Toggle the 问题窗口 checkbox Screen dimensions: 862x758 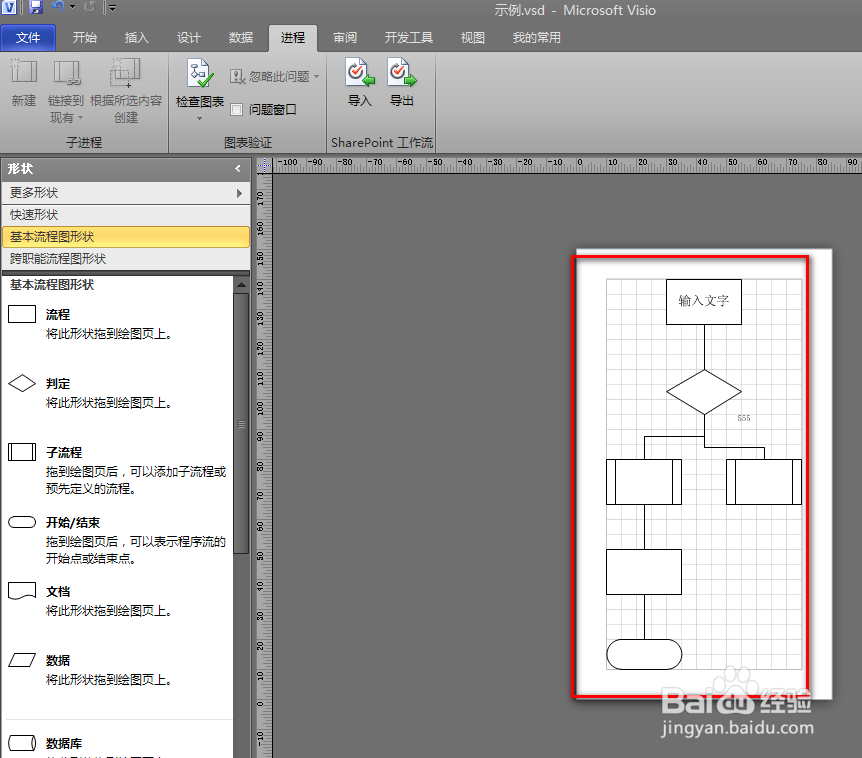[236, 109]
